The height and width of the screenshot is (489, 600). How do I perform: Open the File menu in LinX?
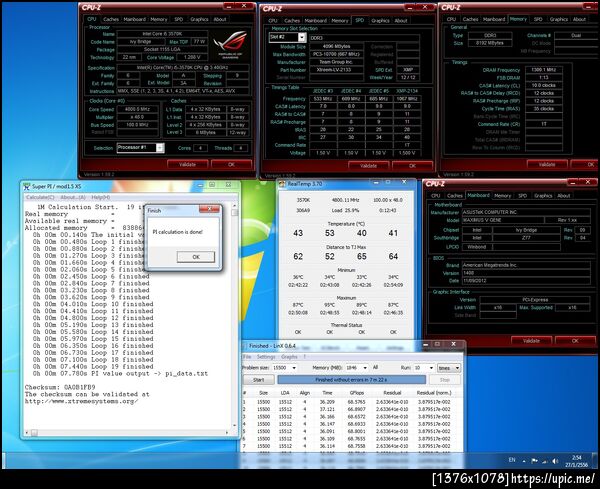[247, 357]
